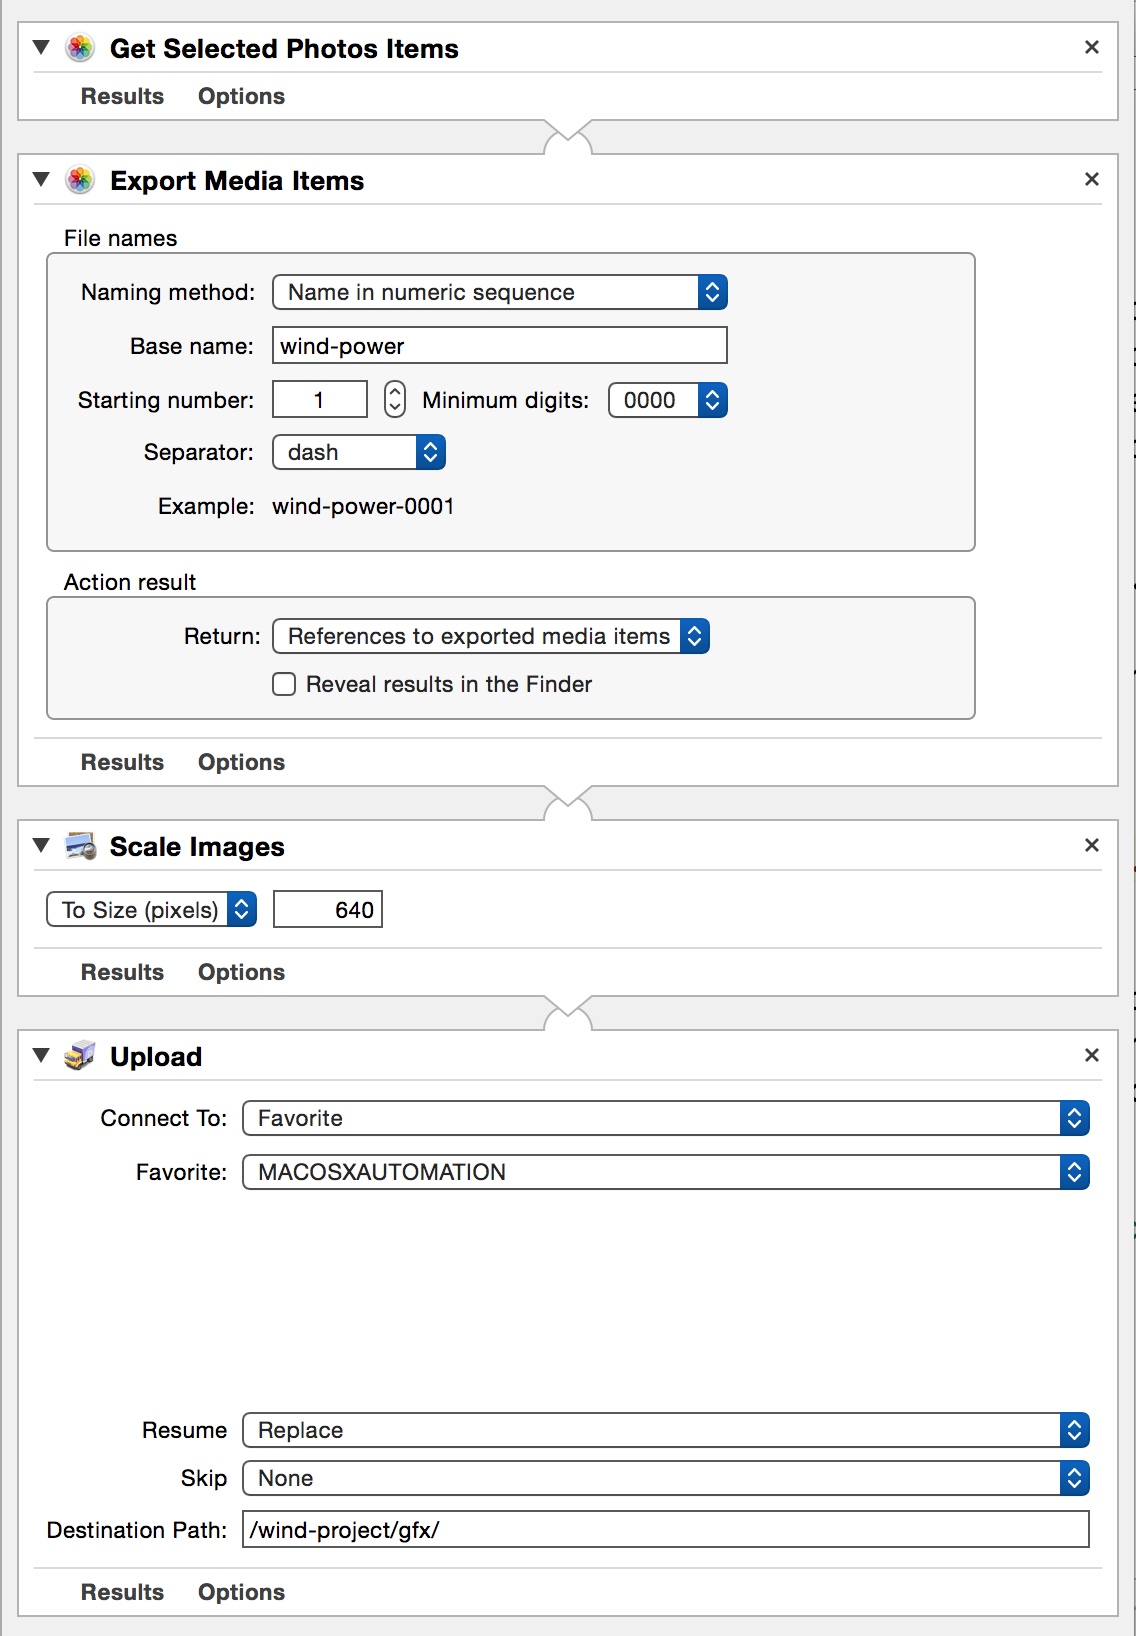
Task: Click the Action result section label
Action: [130, 582]
